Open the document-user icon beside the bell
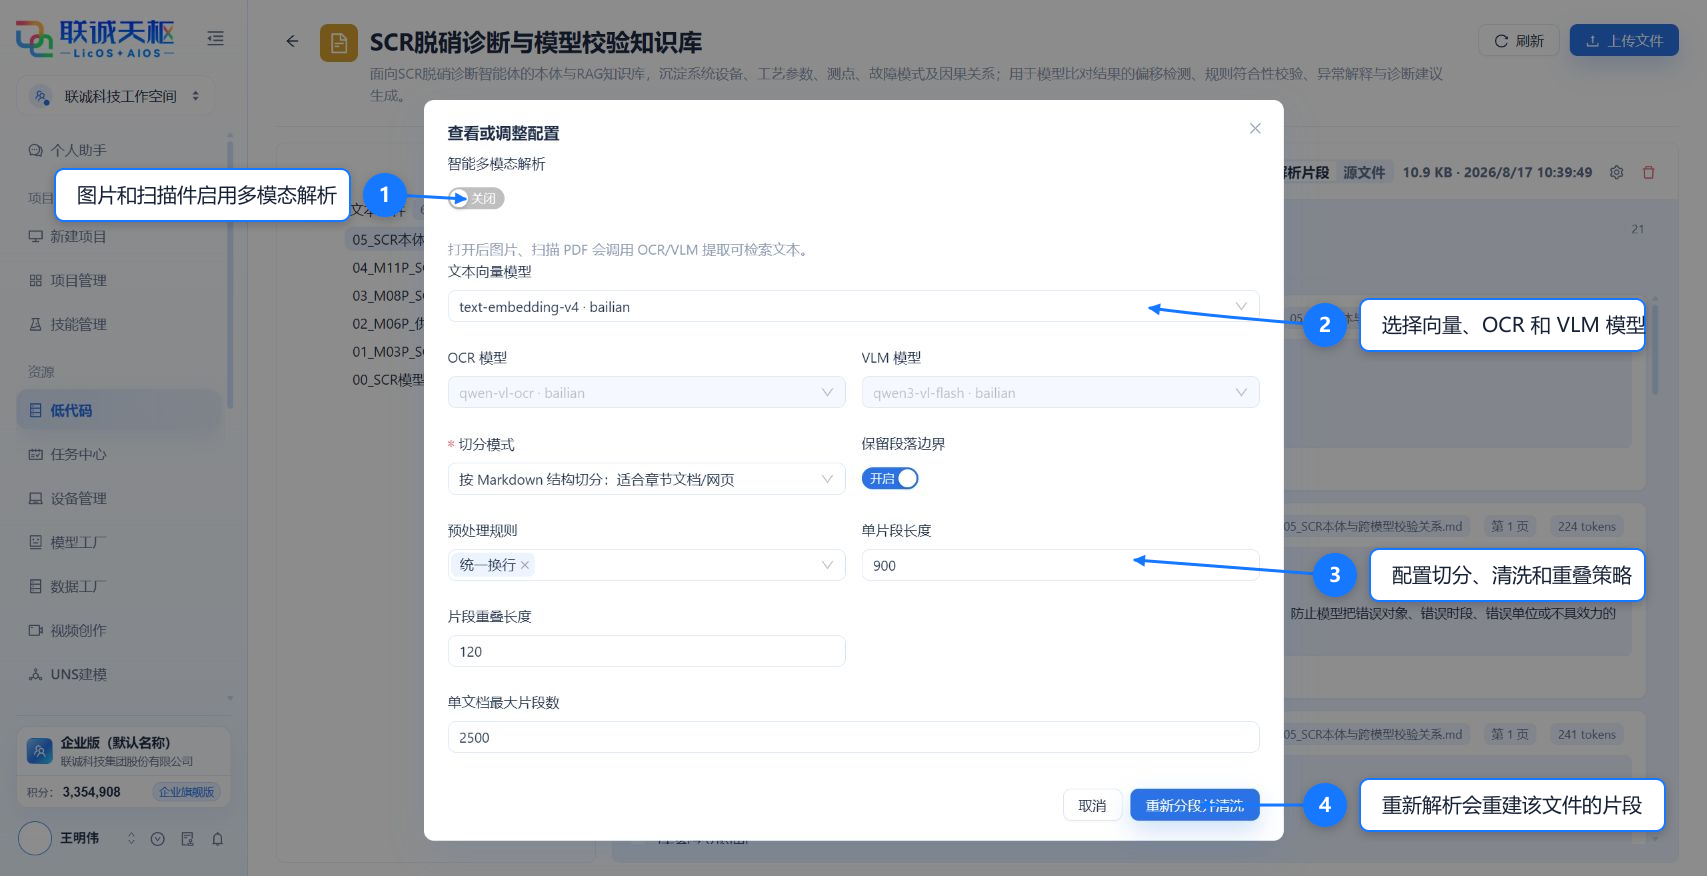Image resolution: width=1707 pixels, height=876 pixels. click(x=187, y=839)
